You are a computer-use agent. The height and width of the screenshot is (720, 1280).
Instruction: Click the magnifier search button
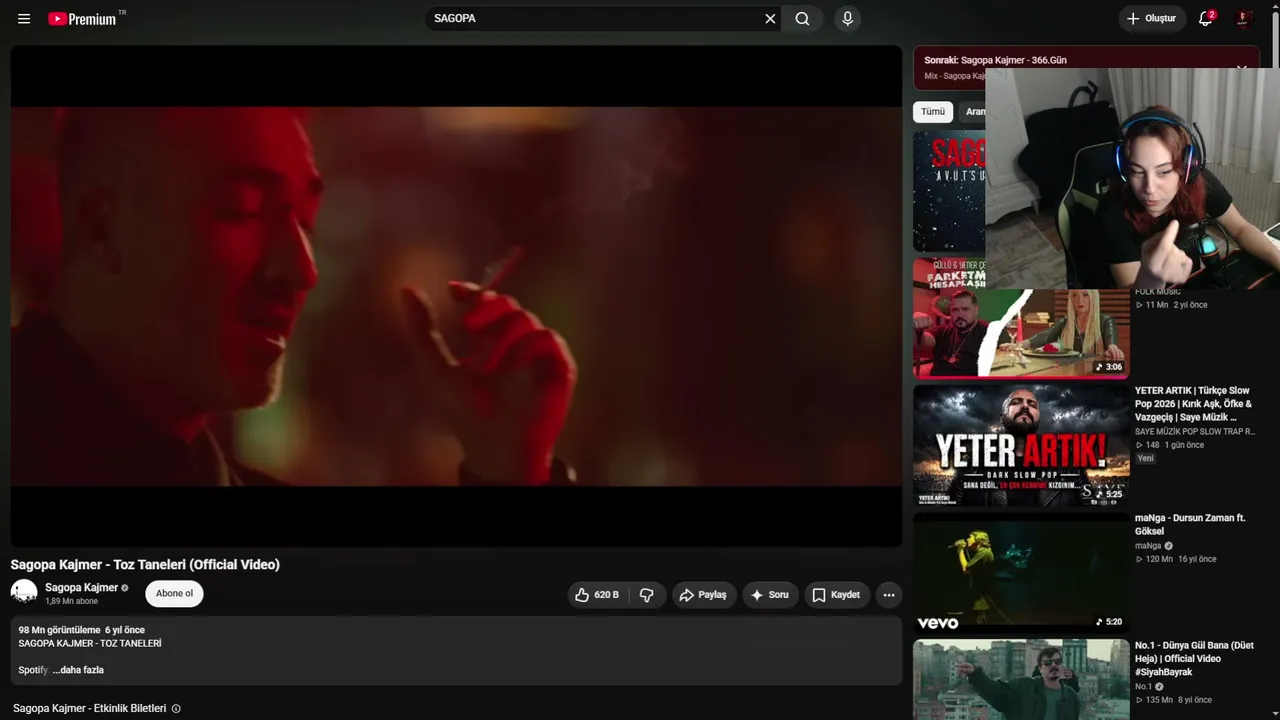click(802, 19)
